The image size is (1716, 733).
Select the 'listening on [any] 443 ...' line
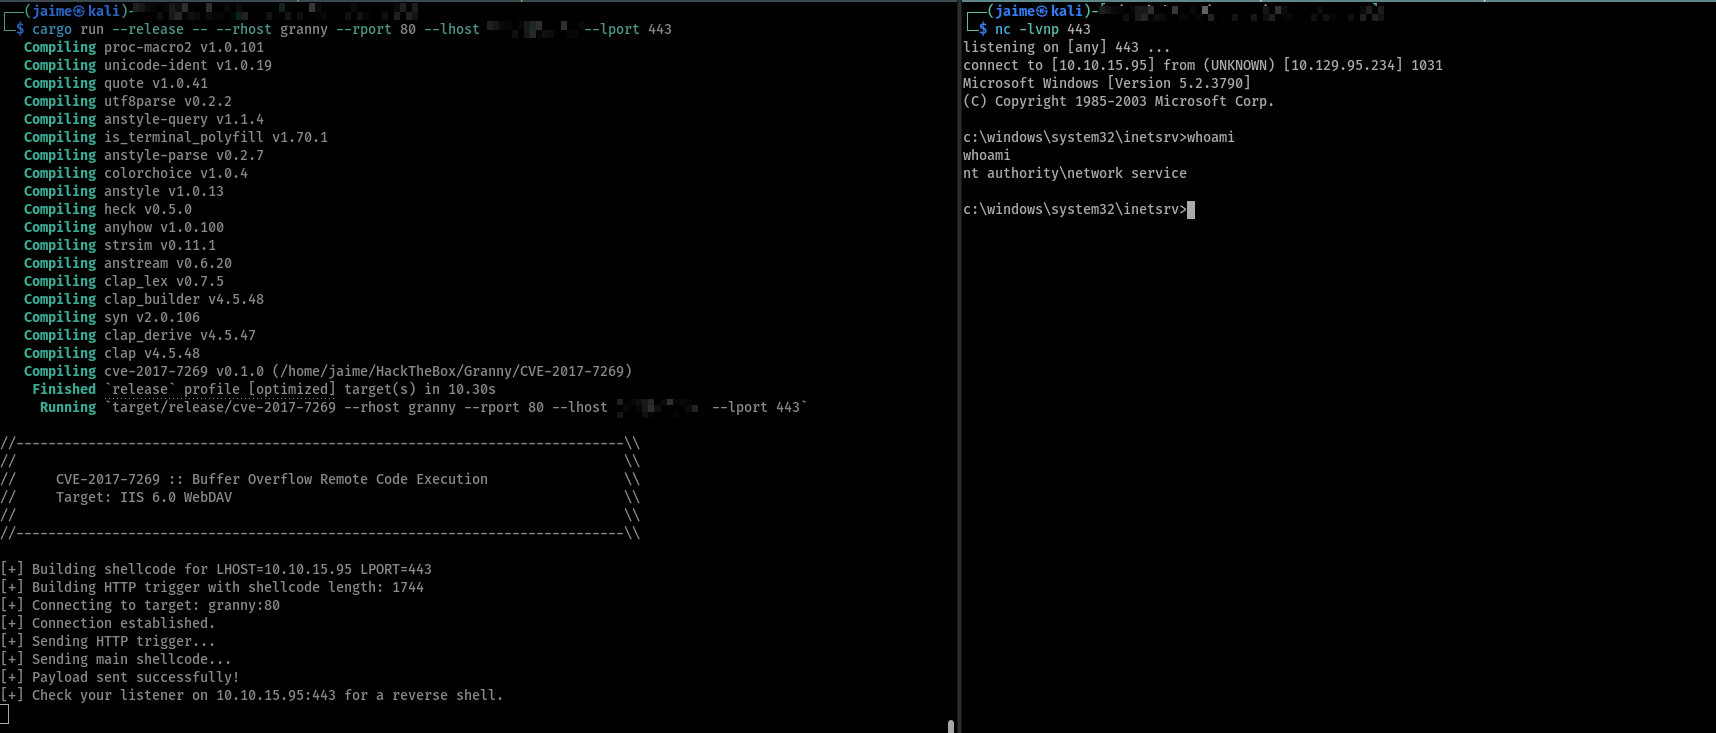tap(1067, 47)
